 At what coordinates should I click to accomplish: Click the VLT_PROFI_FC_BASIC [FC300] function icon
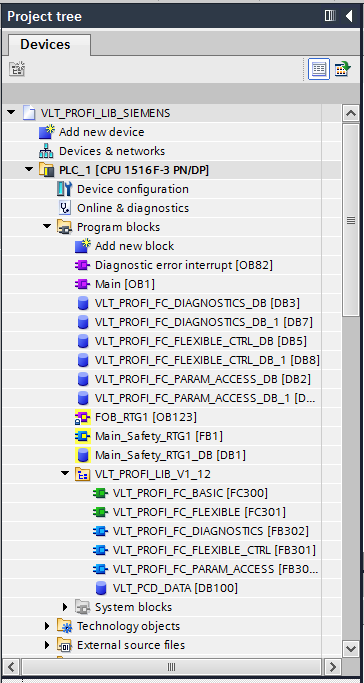coord(100,493)
